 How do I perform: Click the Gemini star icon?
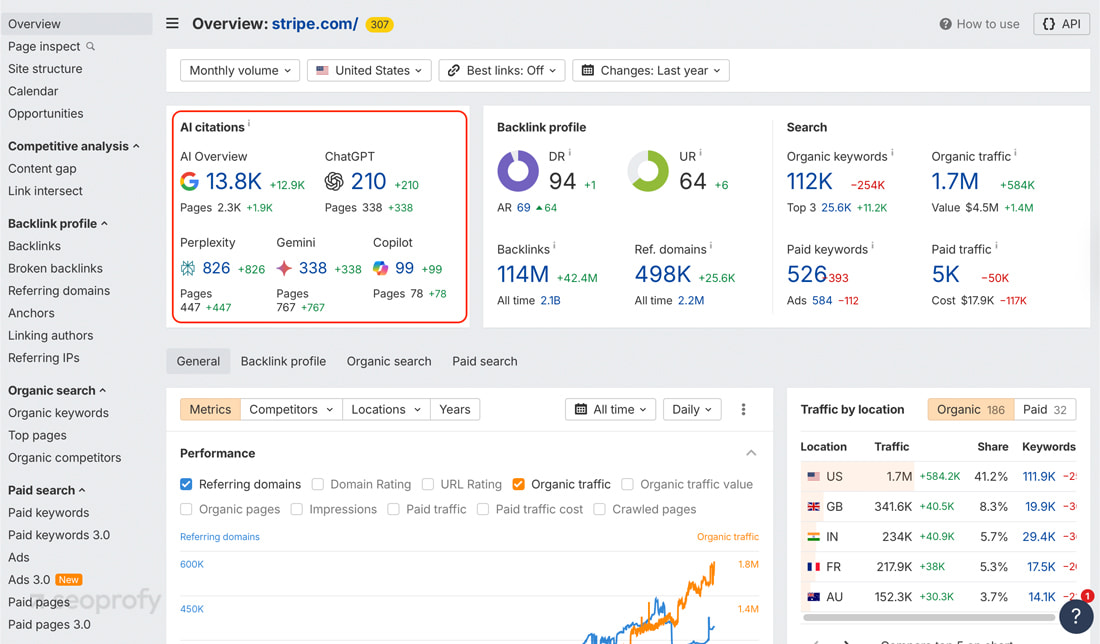coord(285,268)
